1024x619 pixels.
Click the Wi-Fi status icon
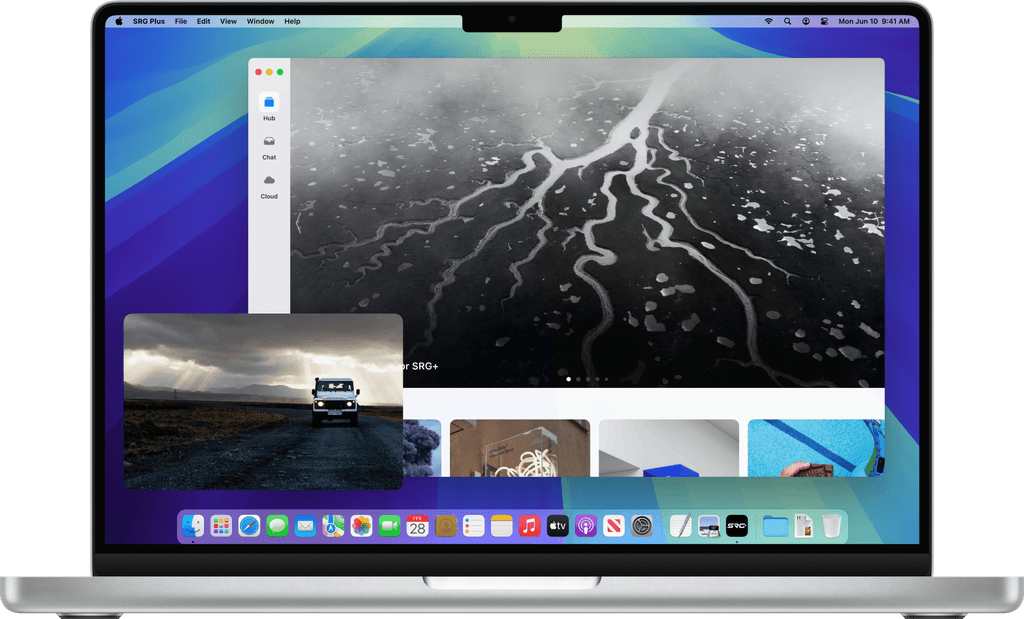click(x=769, y=21)
